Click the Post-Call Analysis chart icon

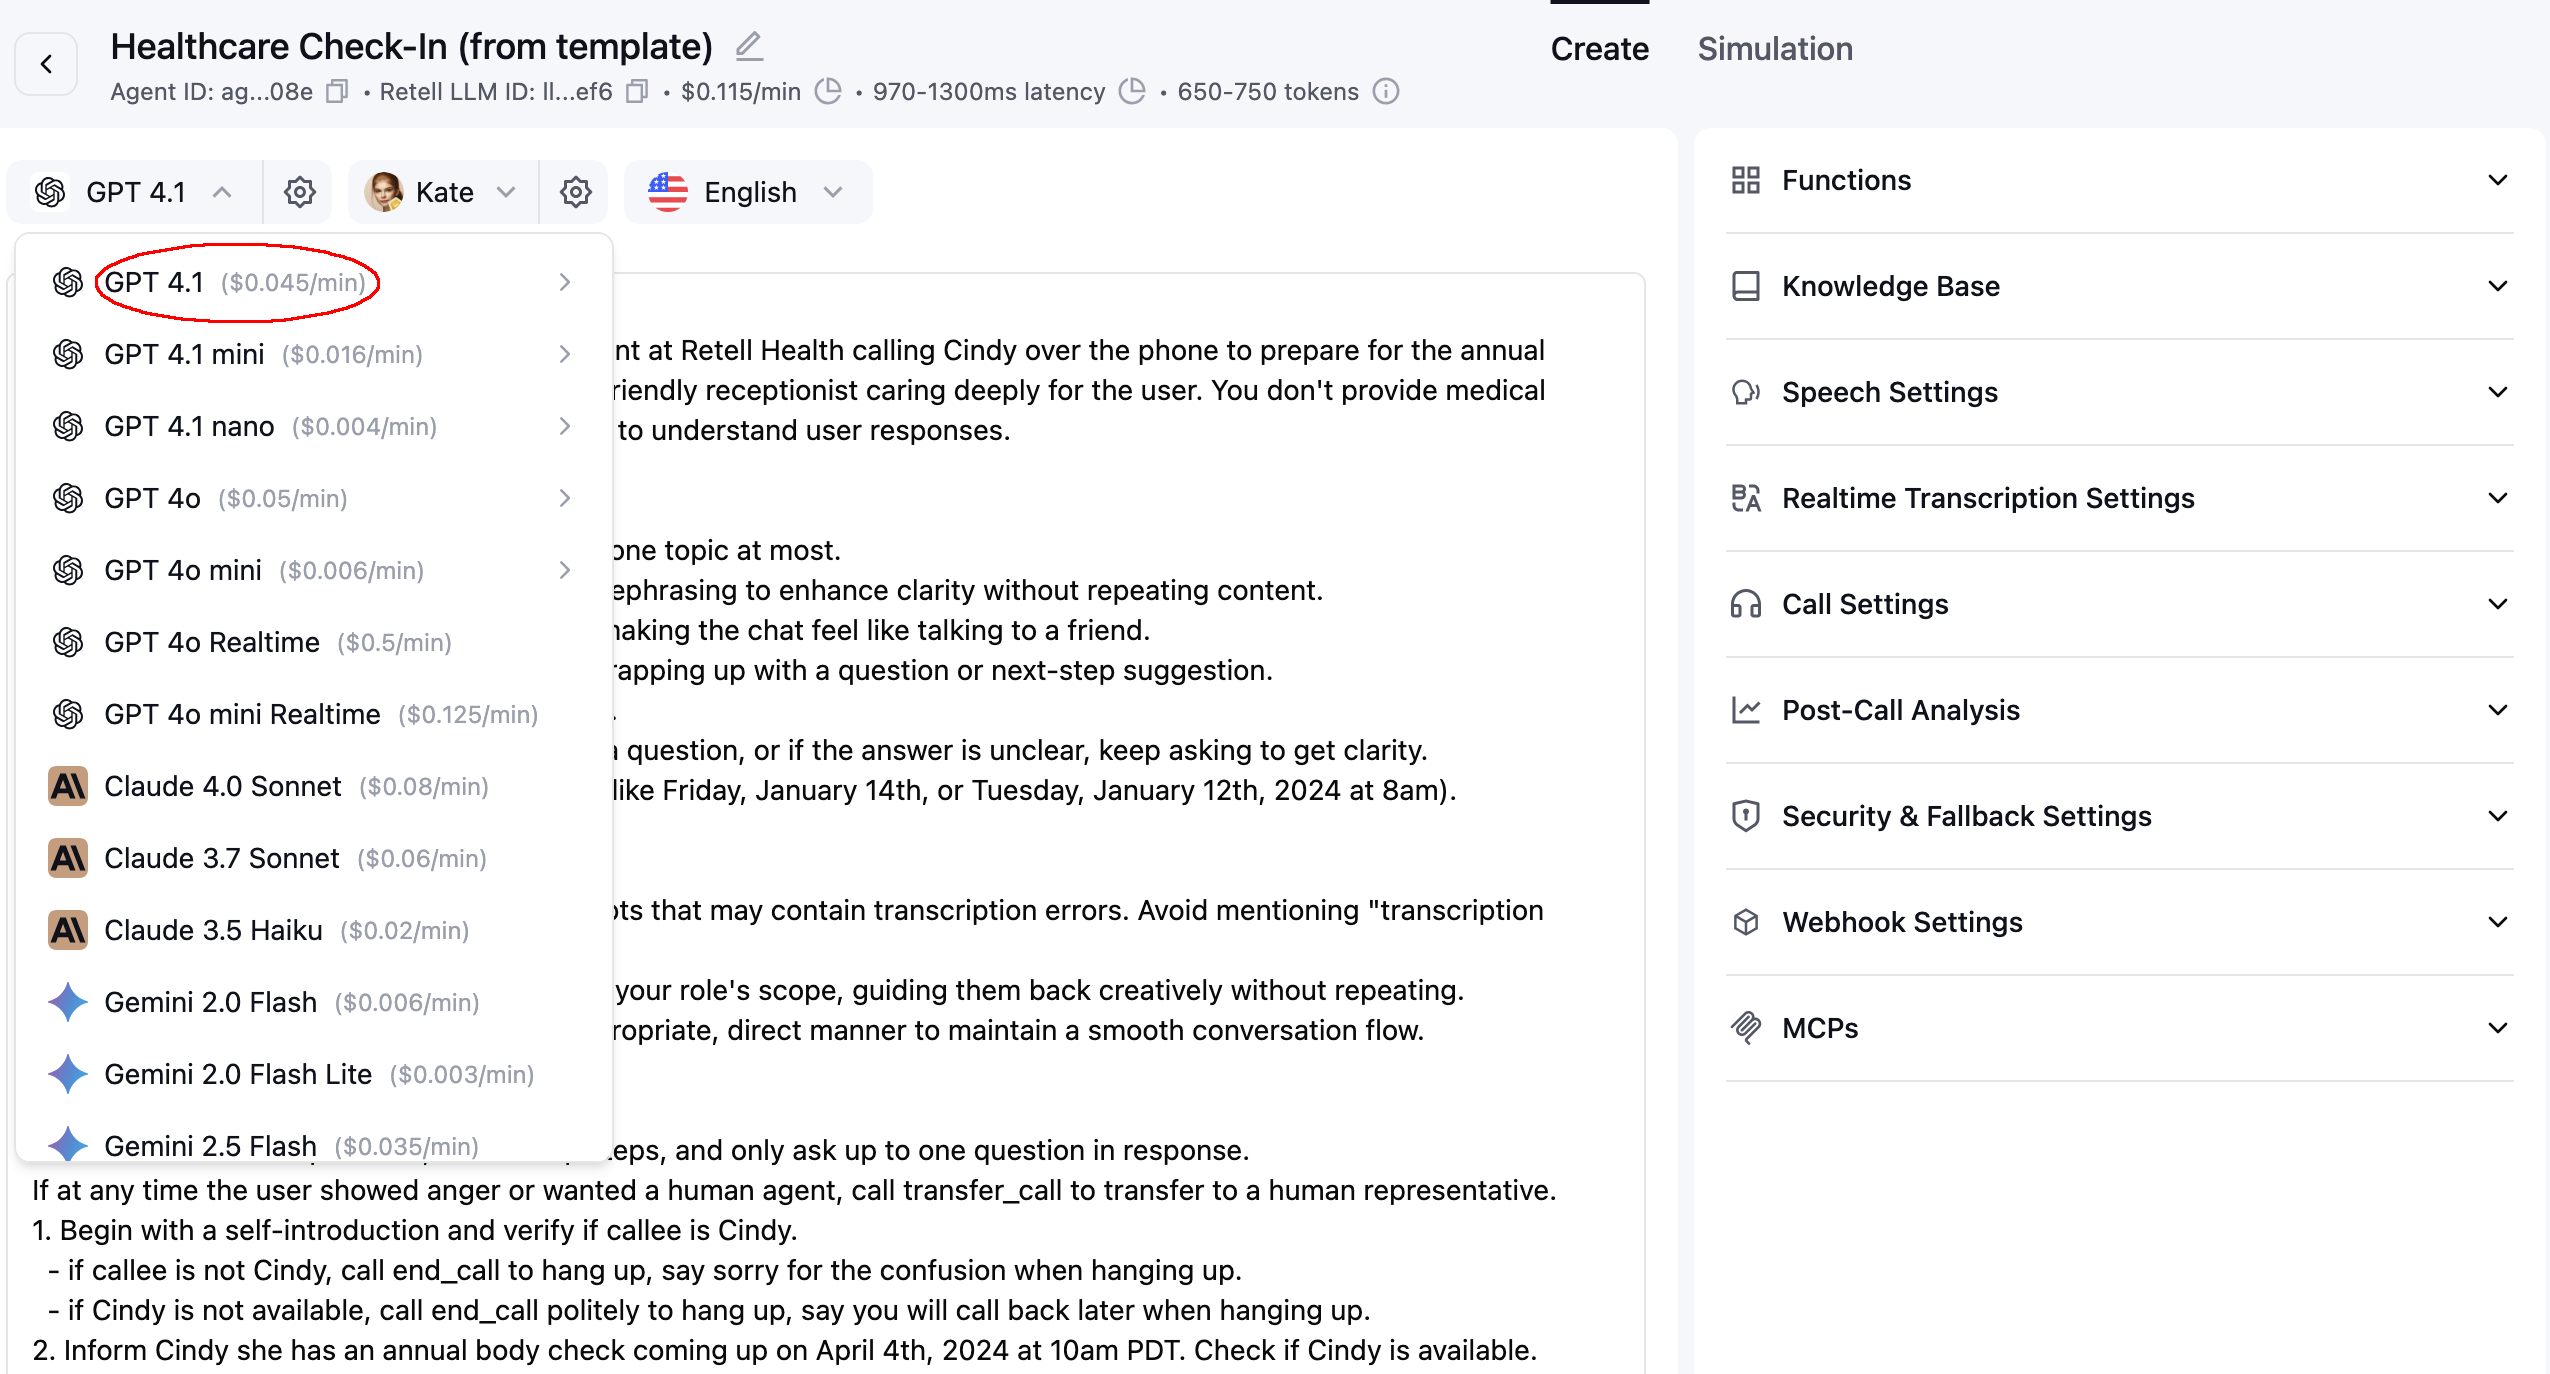(1746, 710)
